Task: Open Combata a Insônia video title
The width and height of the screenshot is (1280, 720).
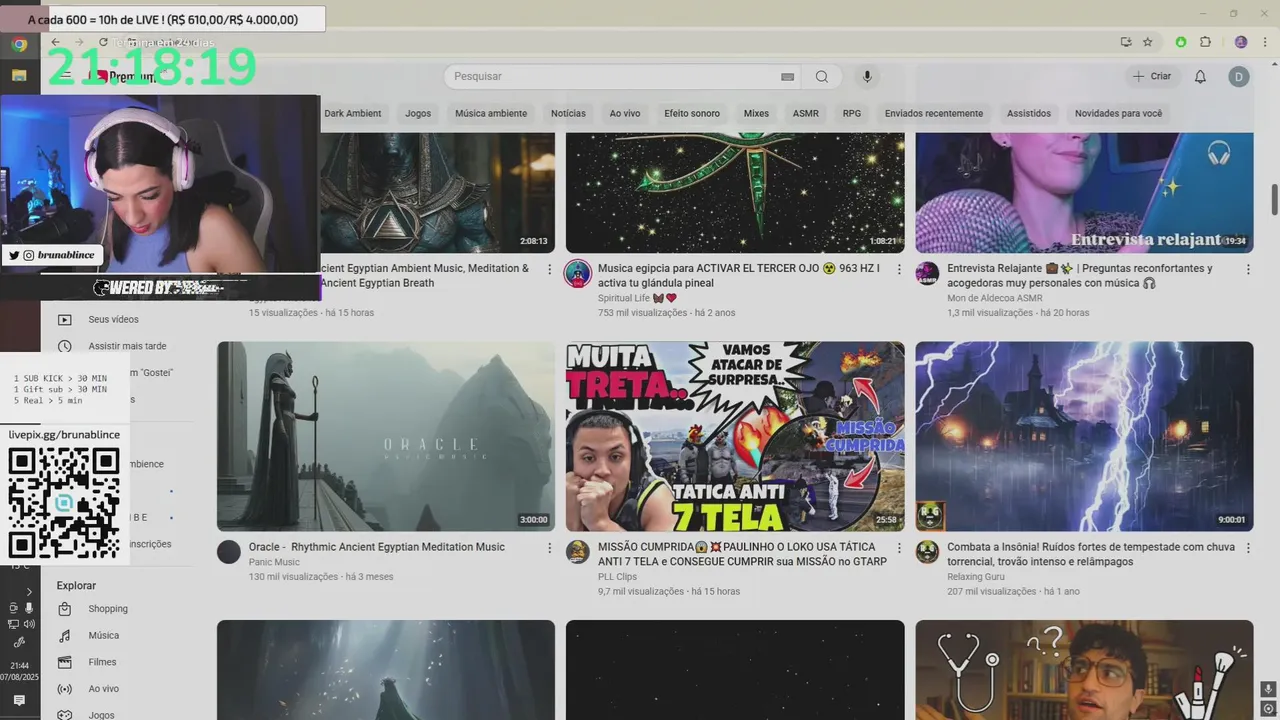Action: click(1091, 554)
